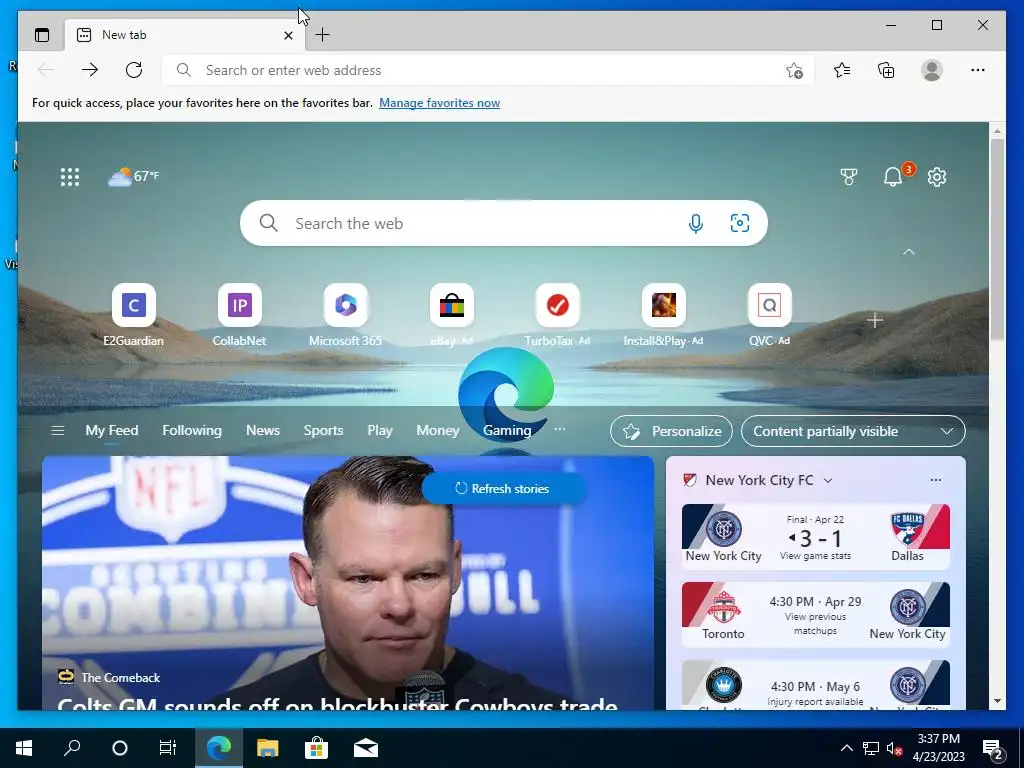Click the muted volume tray icon
The image size is (1024, 768).
[x=894, y=749]
